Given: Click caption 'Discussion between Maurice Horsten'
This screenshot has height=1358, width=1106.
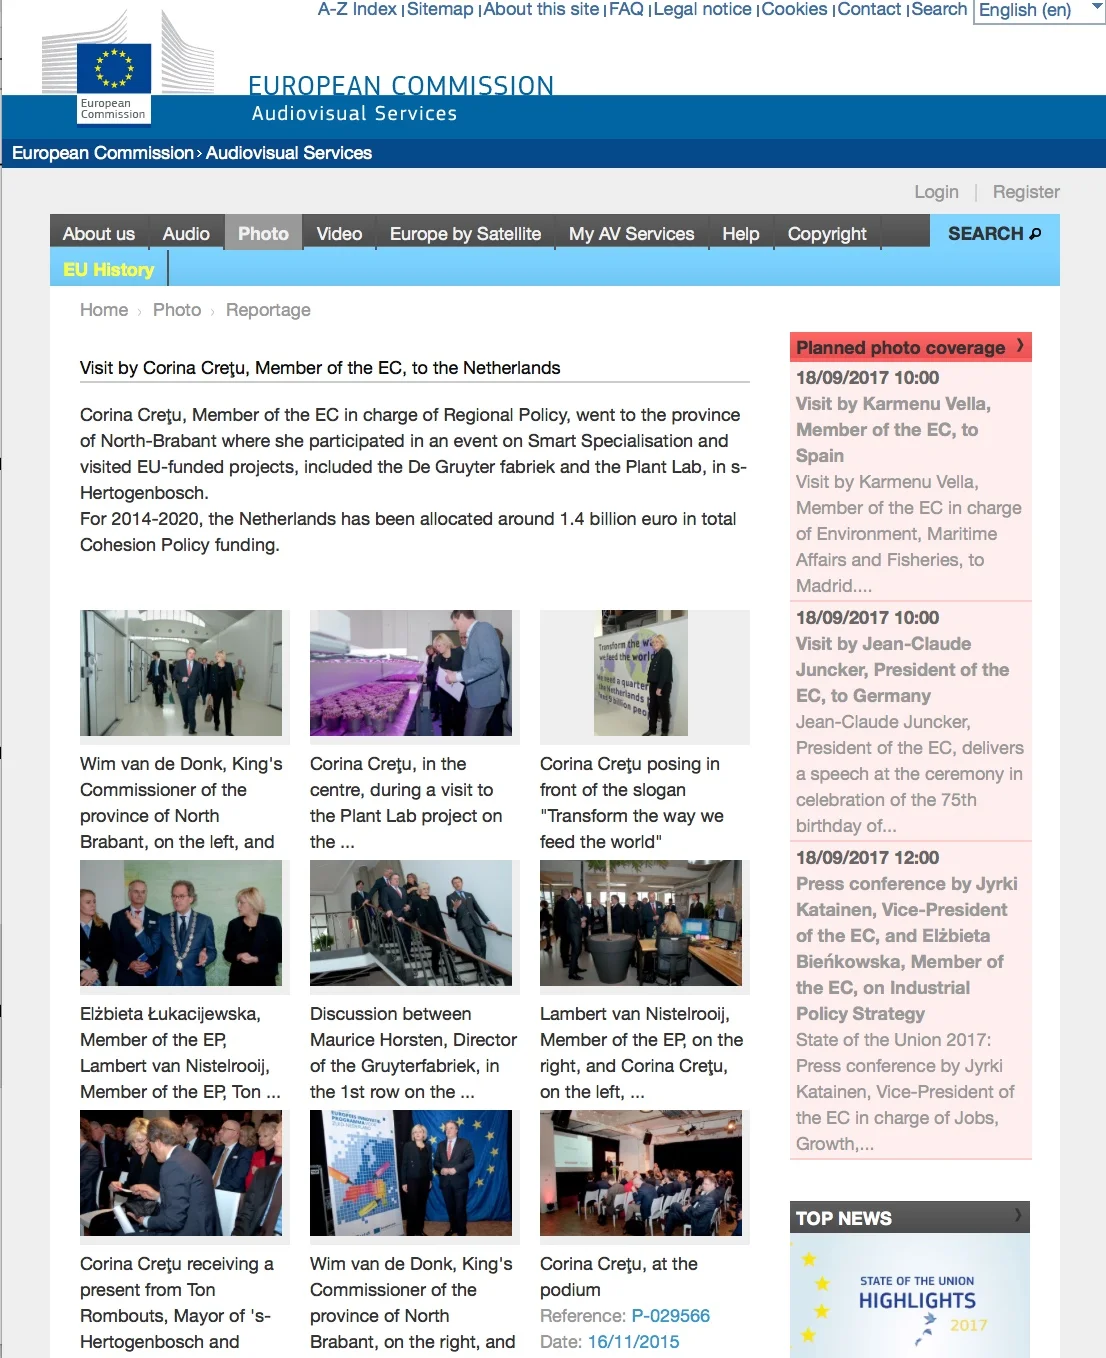Looking at the screenshot, I should pos(413,1053).
